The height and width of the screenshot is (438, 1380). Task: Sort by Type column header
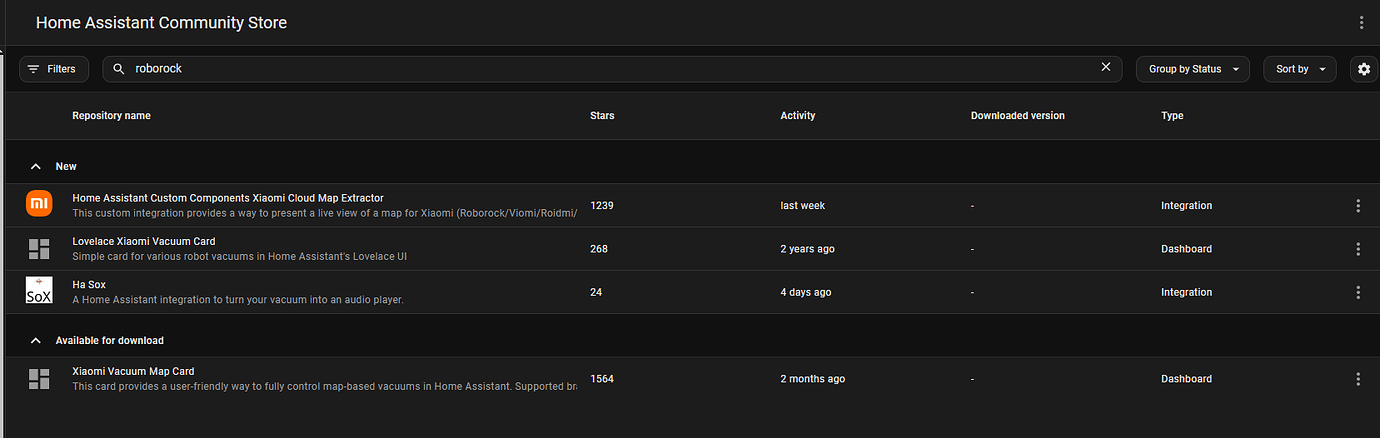pyautogui.click(x=1172, y=116)
